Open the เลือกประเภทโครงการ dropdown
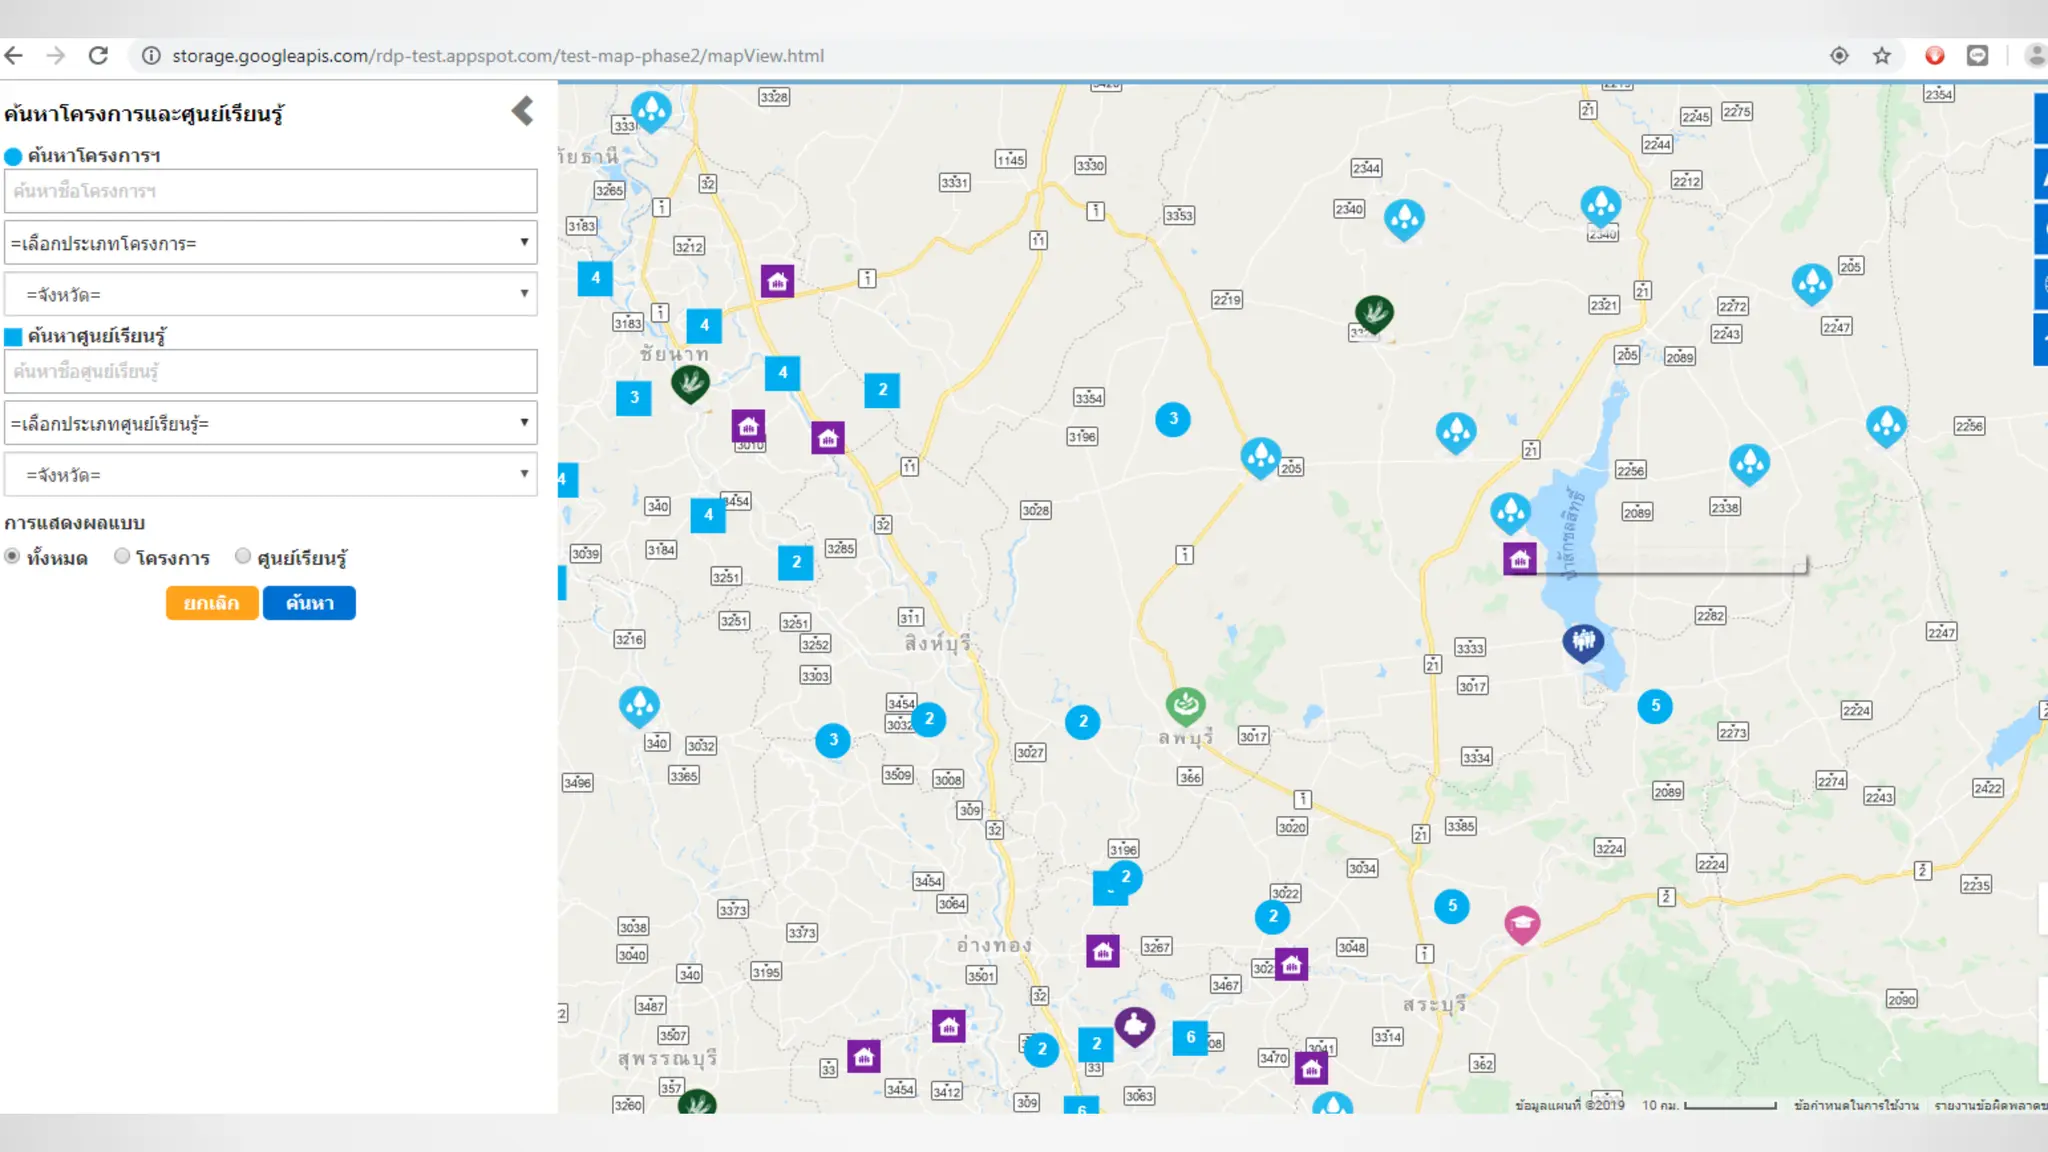The width and height of the screenshot is (2048, 1152). coord(270,243)
